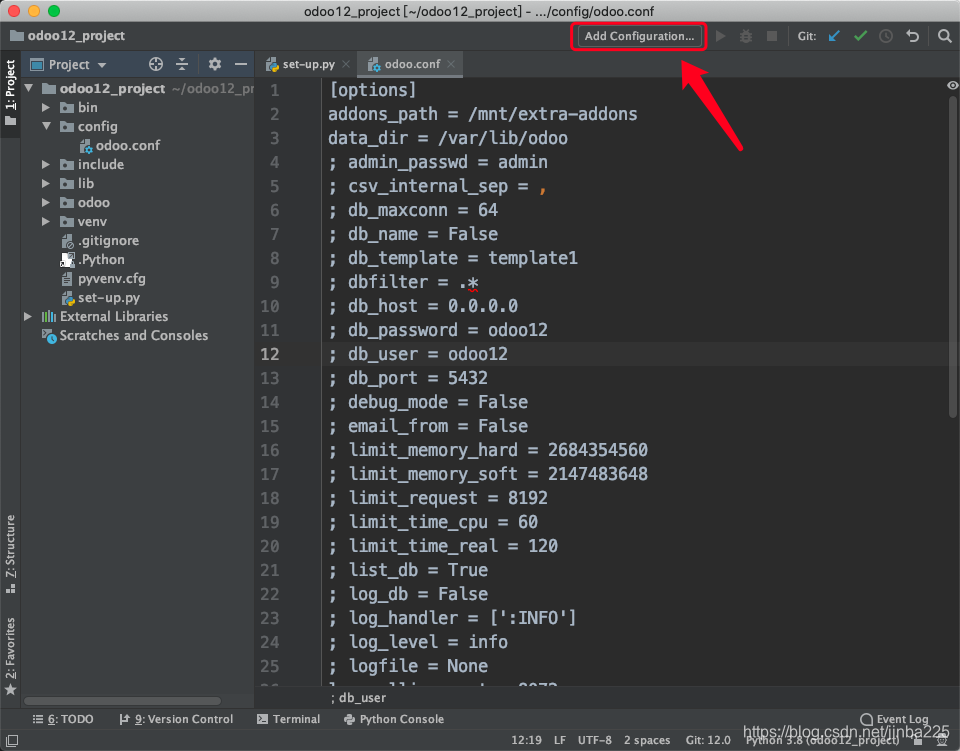Click the [options] section header line
960x751 pixels.
pyautogui.click(x=373, y=90)
